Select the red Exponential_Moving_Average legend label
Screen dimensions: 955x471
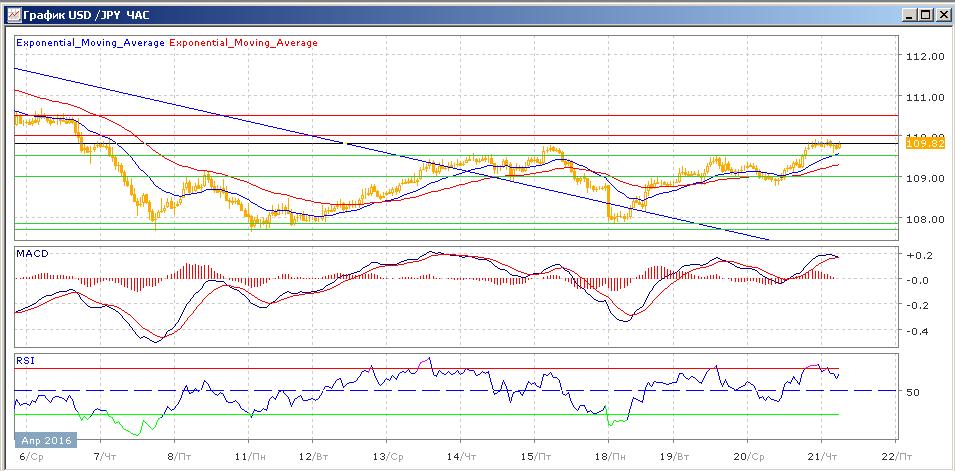click(x=243, y=43)
